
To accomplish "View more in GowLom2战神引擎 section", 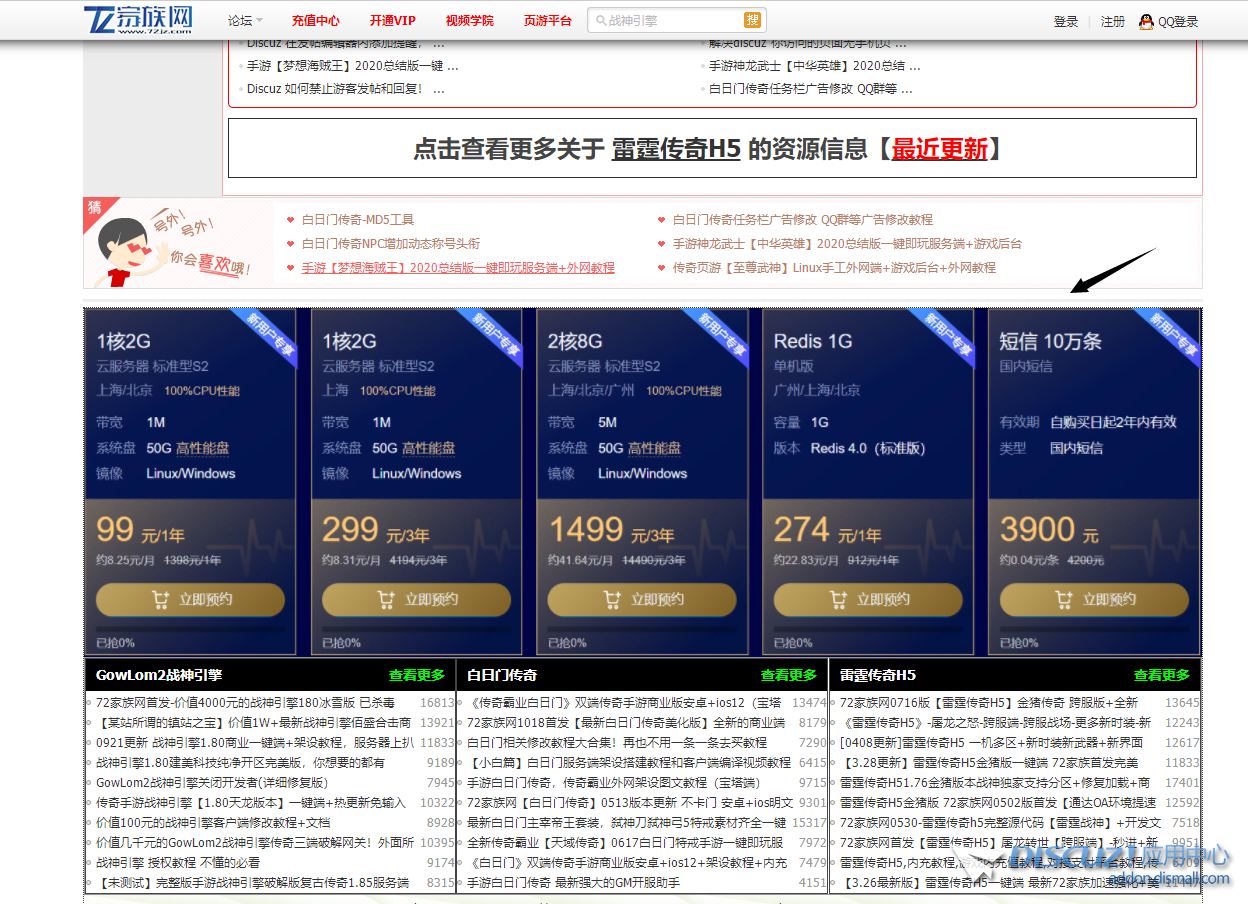I will click(416, 675).
